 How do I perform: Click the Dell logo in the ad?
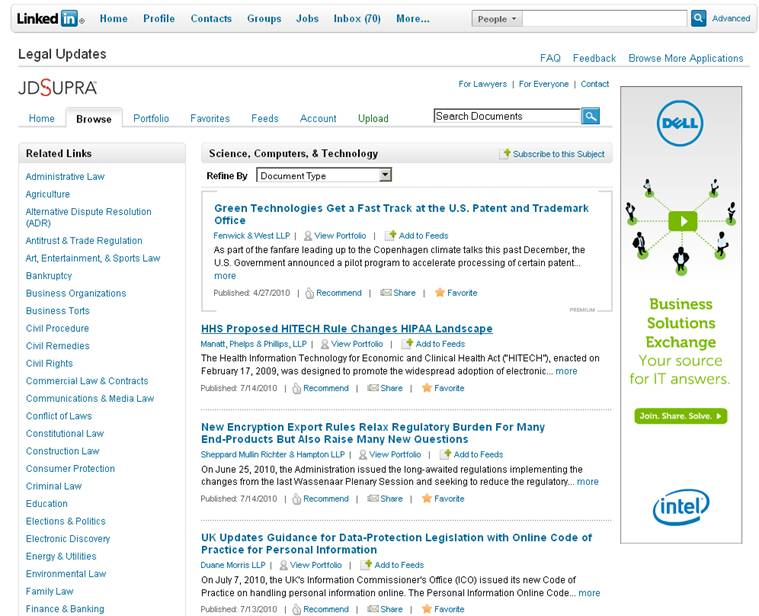tap(680, 123)
